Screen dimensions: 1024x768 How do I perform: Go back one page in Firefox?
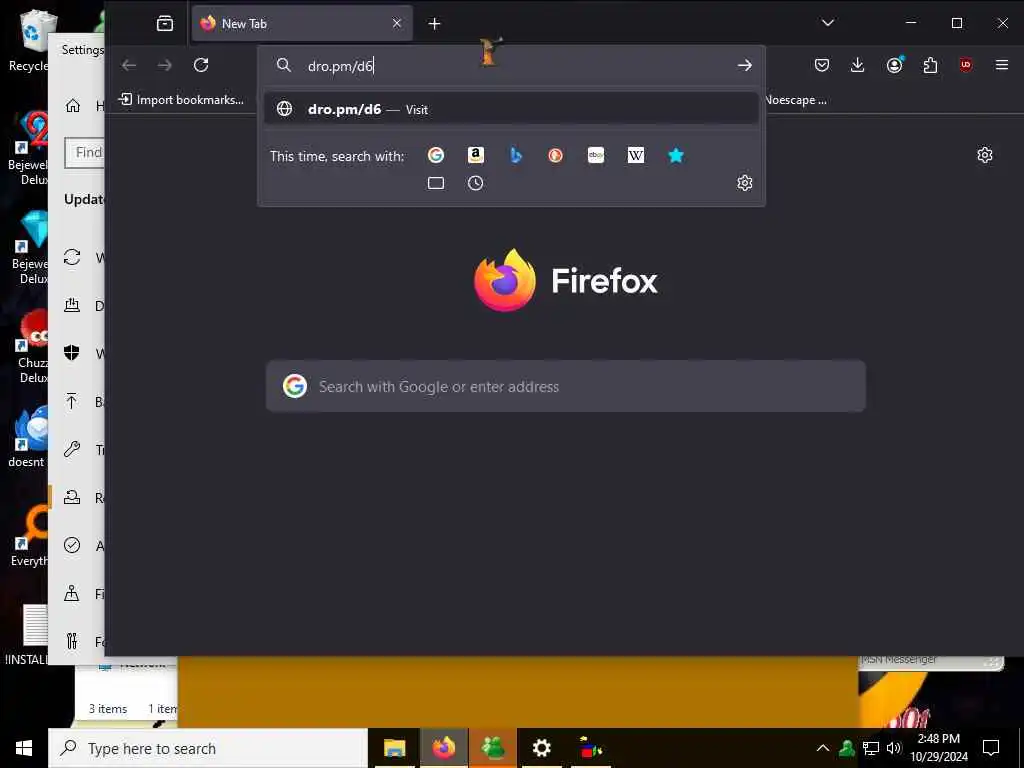(x=129, y=65)
